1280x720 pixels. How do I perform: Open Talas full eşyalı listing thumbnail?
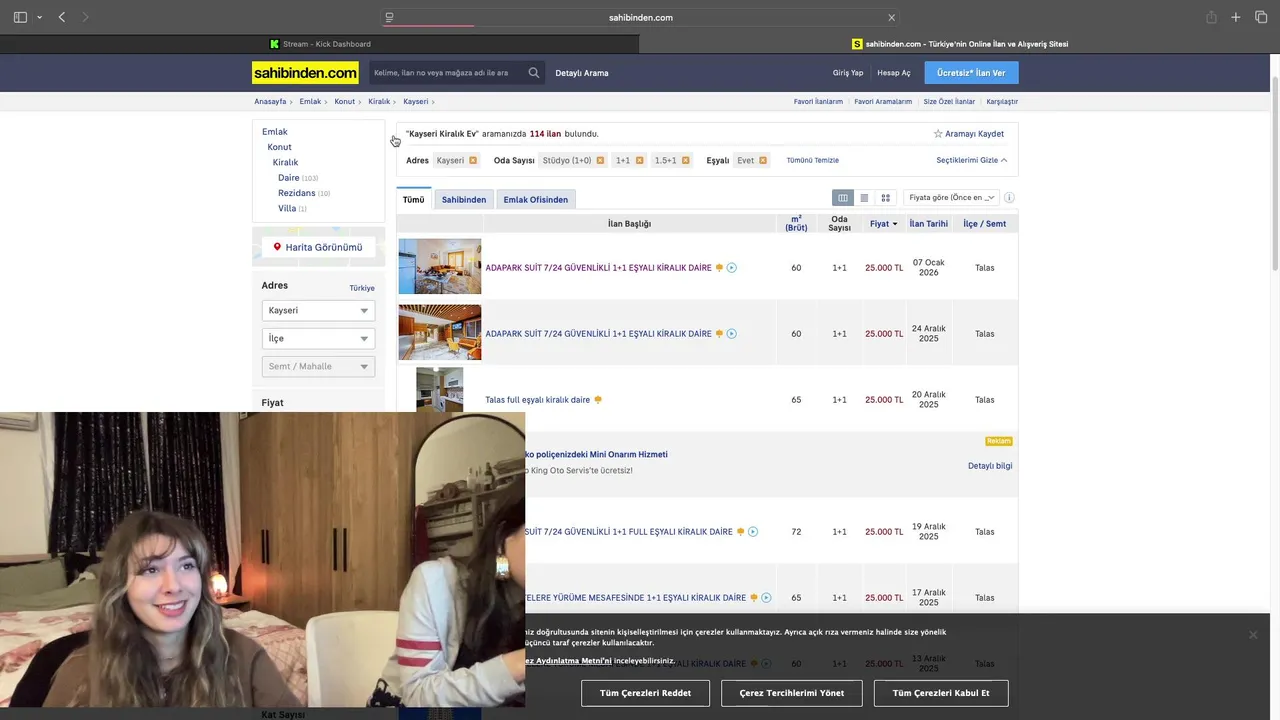tap(440, 390)
